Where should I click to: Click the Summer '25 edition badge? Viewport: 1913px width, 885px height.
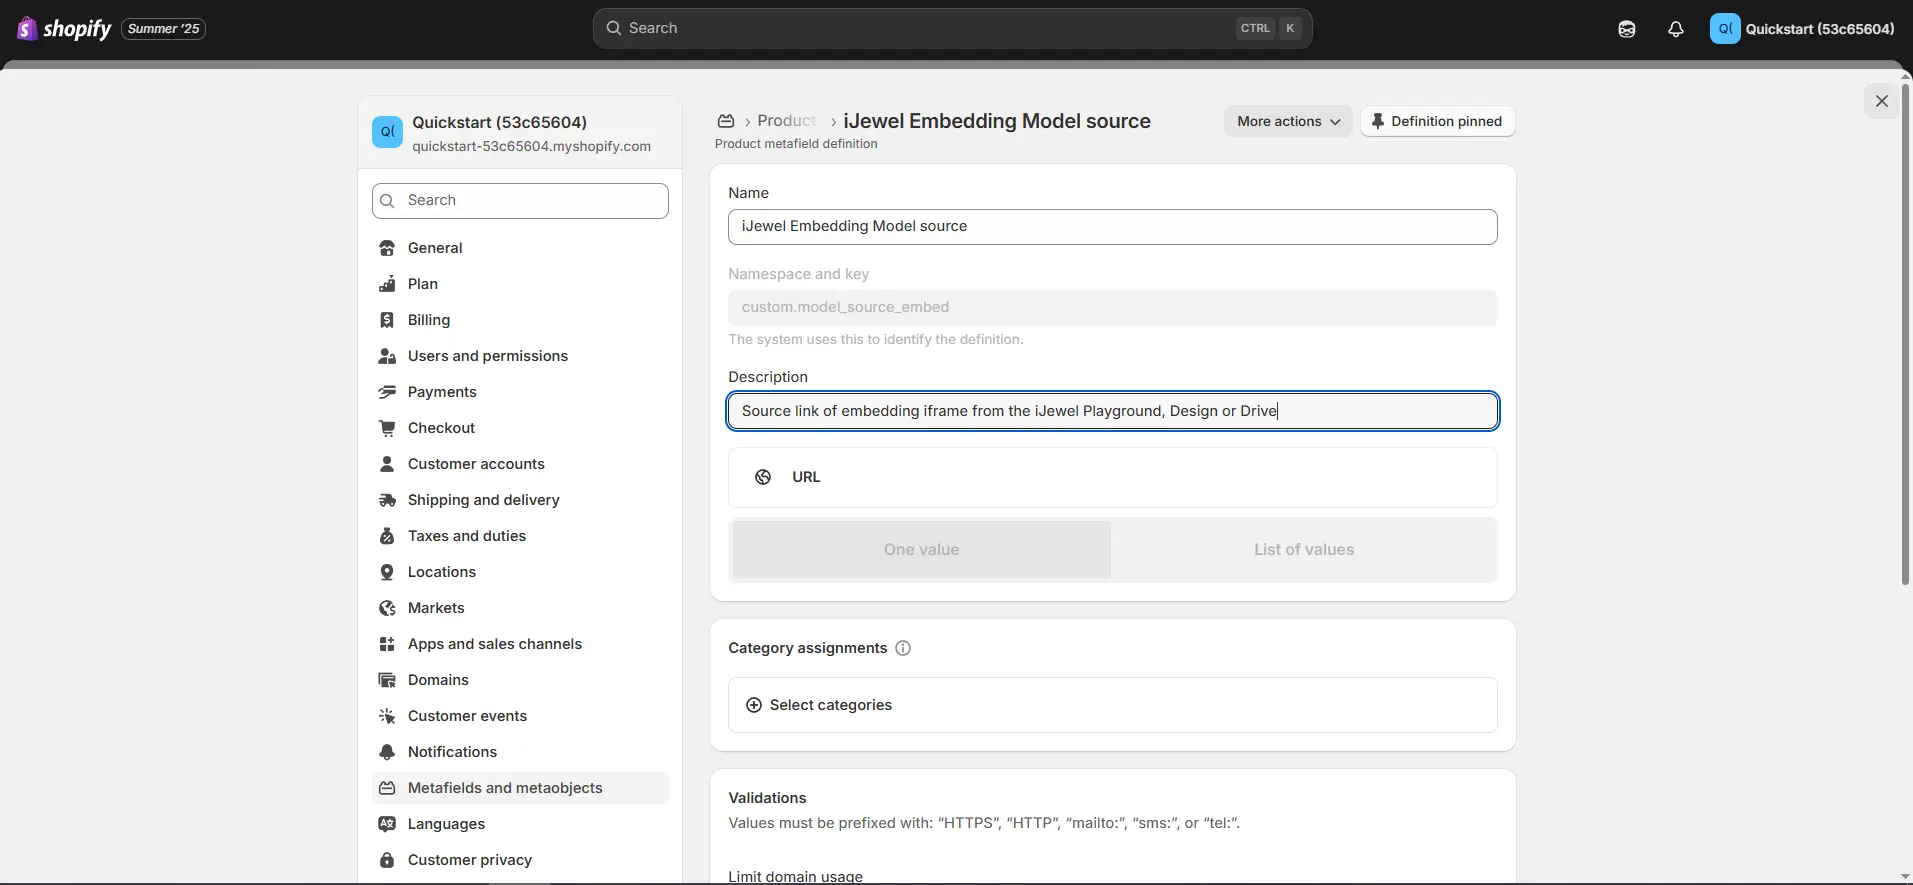coord(164,29)
